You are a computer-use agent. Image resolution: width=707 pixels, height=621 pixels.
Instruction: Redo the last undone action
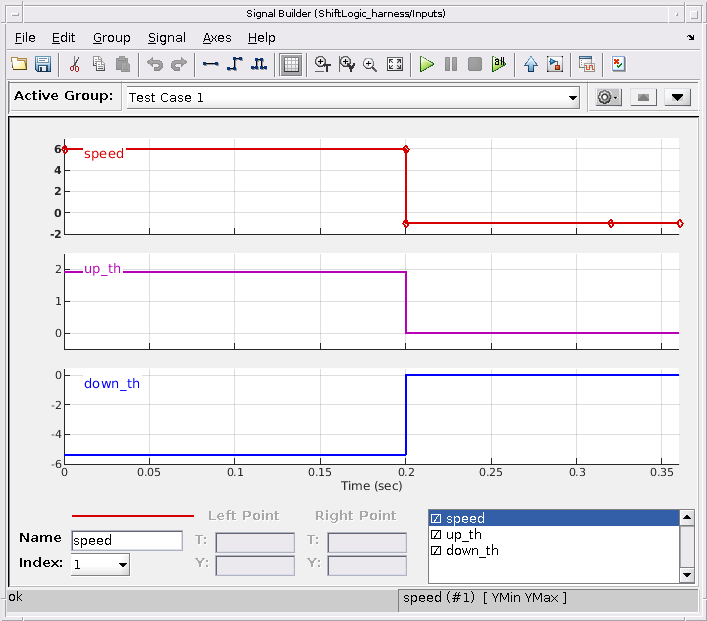click(179, 64)
